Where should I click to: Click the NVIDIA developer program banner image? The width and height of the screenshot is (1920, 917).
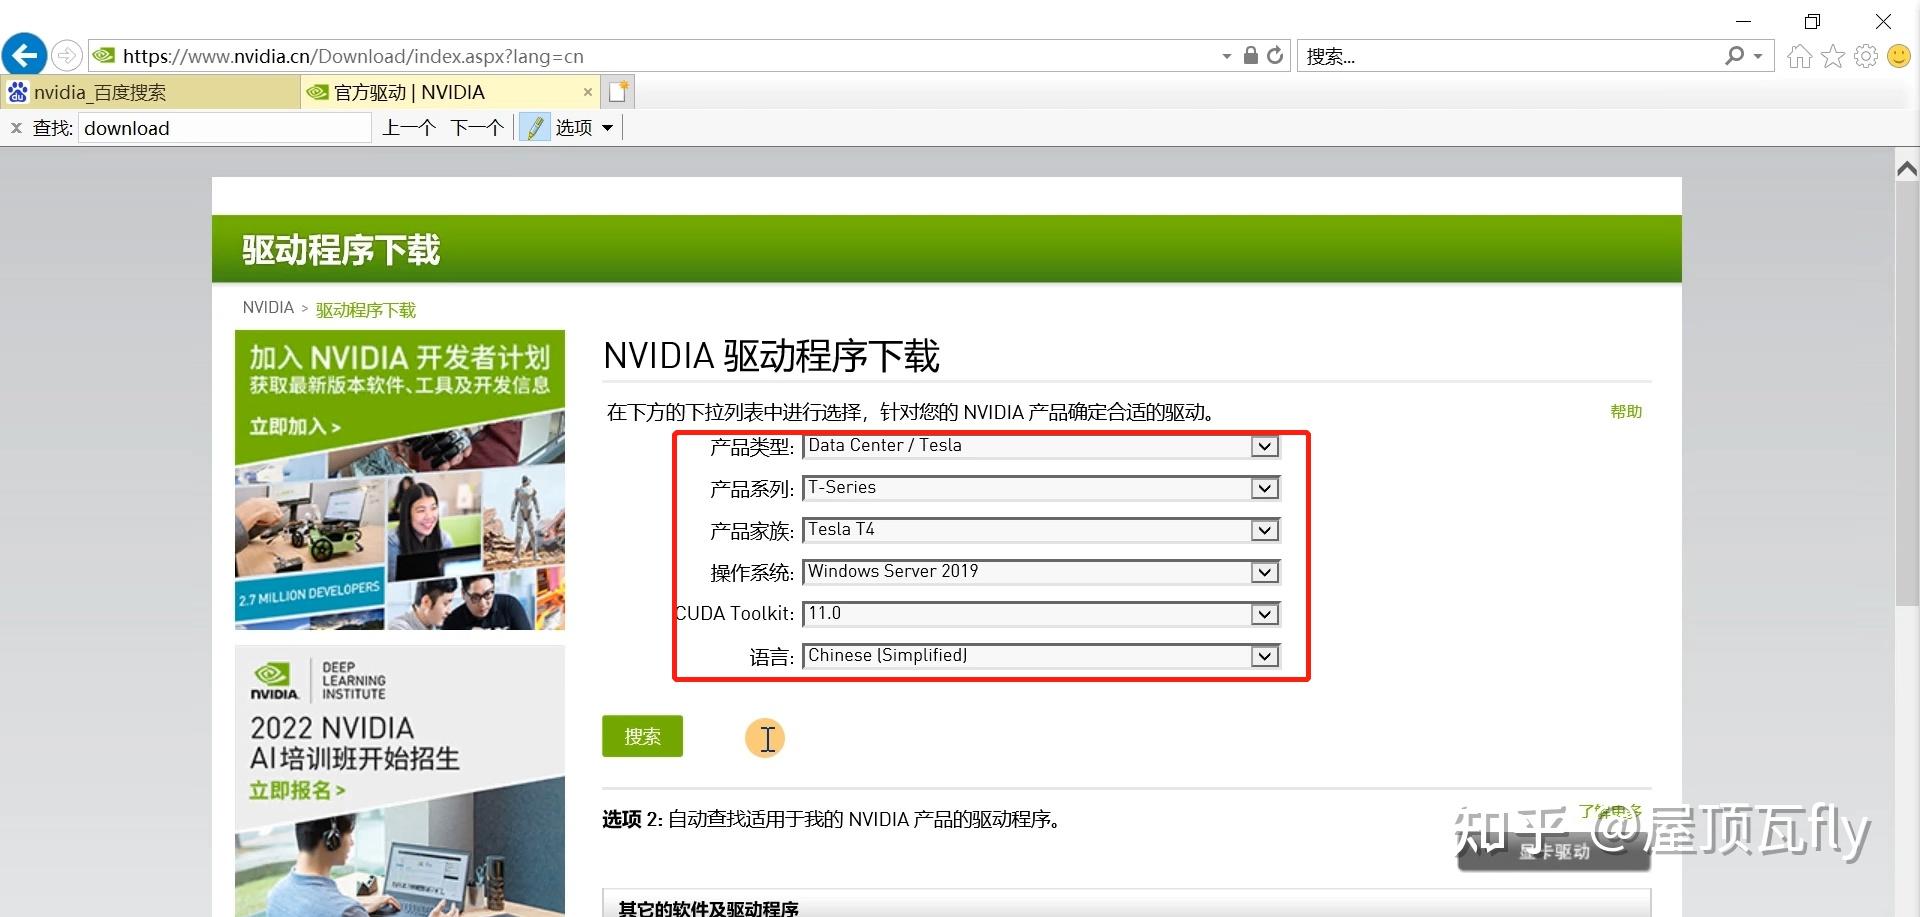[400, 480]
